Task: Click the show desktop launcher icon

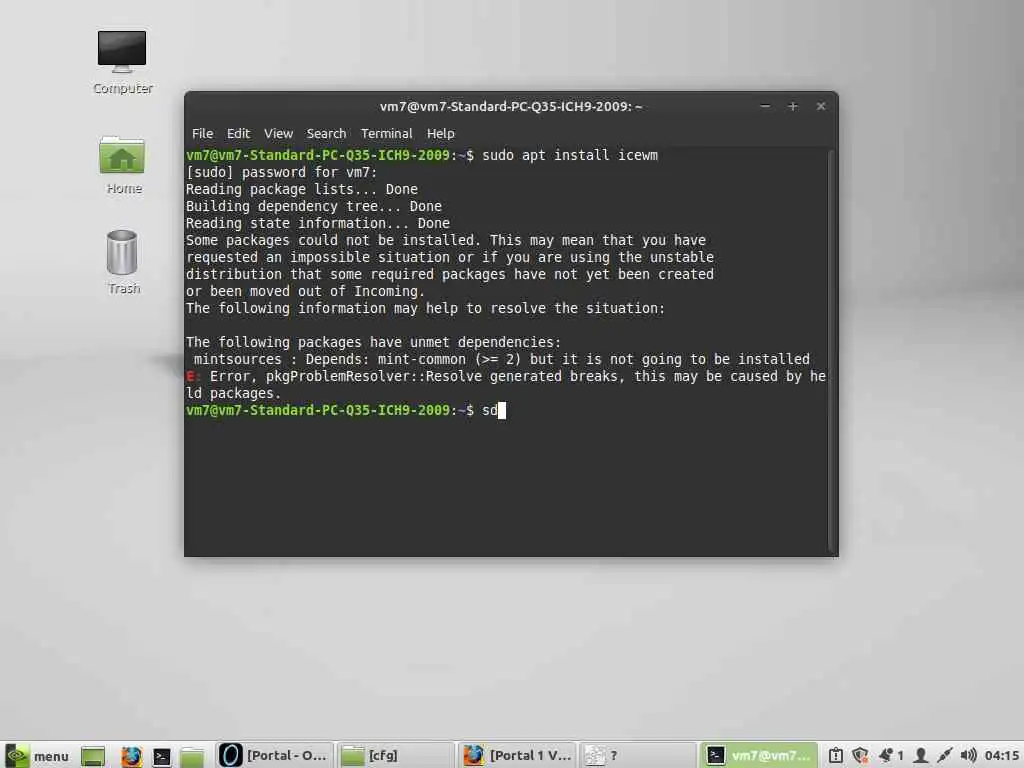Action: point(93,756)
